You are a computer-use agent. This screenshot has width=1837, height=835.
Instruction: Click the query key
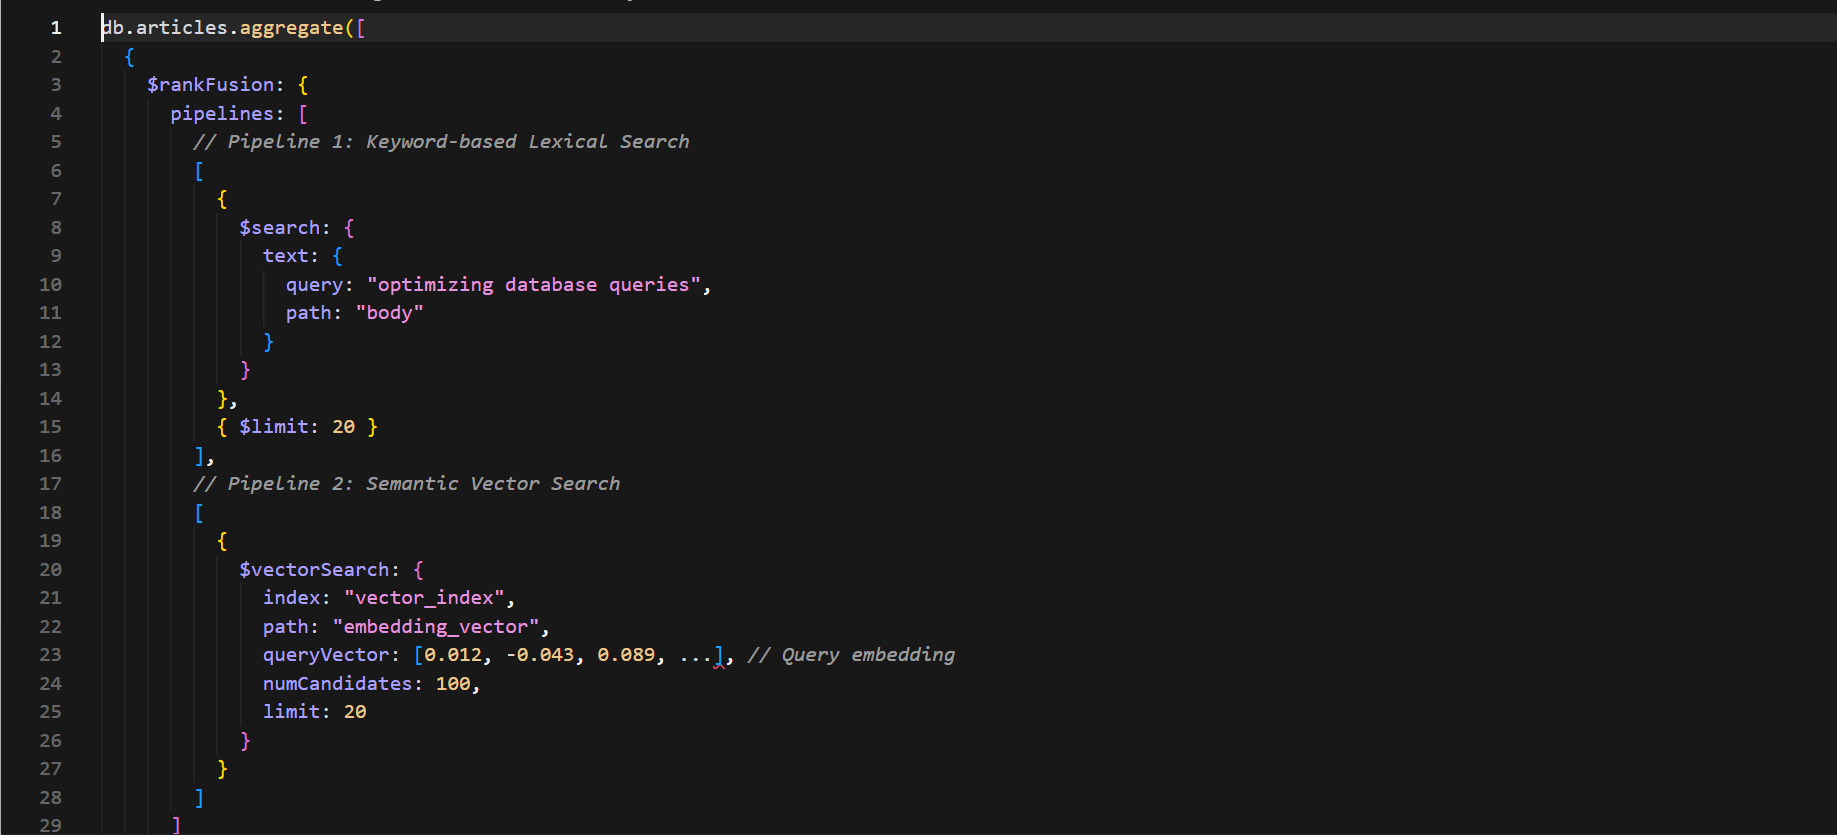314,285
